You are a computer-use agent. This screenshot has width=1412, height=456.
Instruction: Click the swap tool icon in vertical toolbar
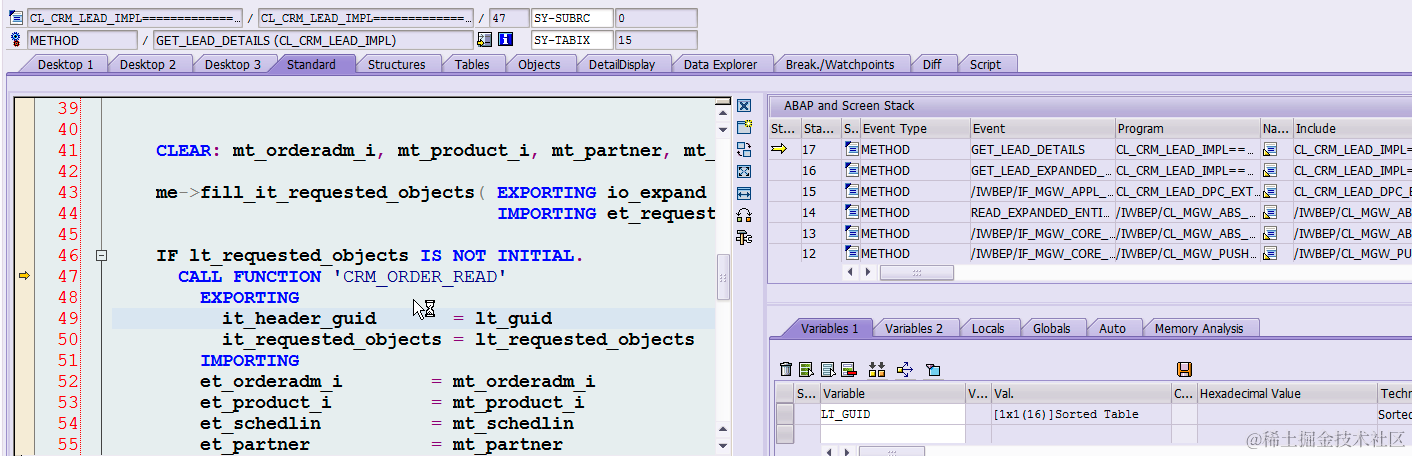743,150
